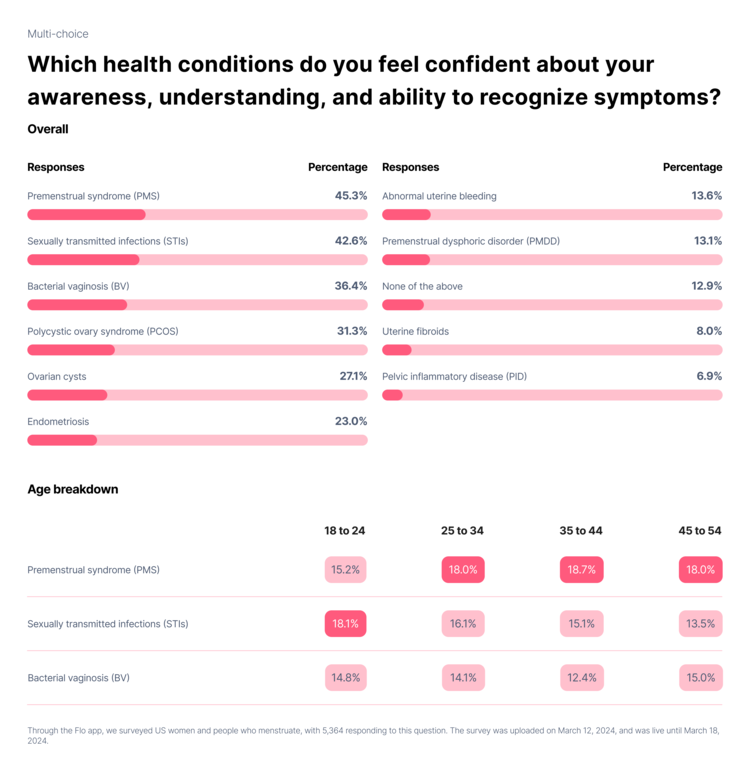Click the 45.3% percentage value
Viewport: 750px width, 773px height.
point(351,196)
